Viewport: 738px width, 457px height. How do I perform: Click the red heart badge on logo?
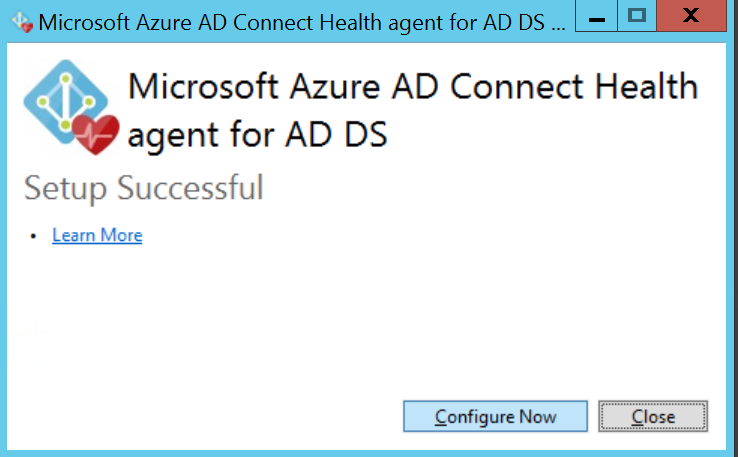click(100, 133)
